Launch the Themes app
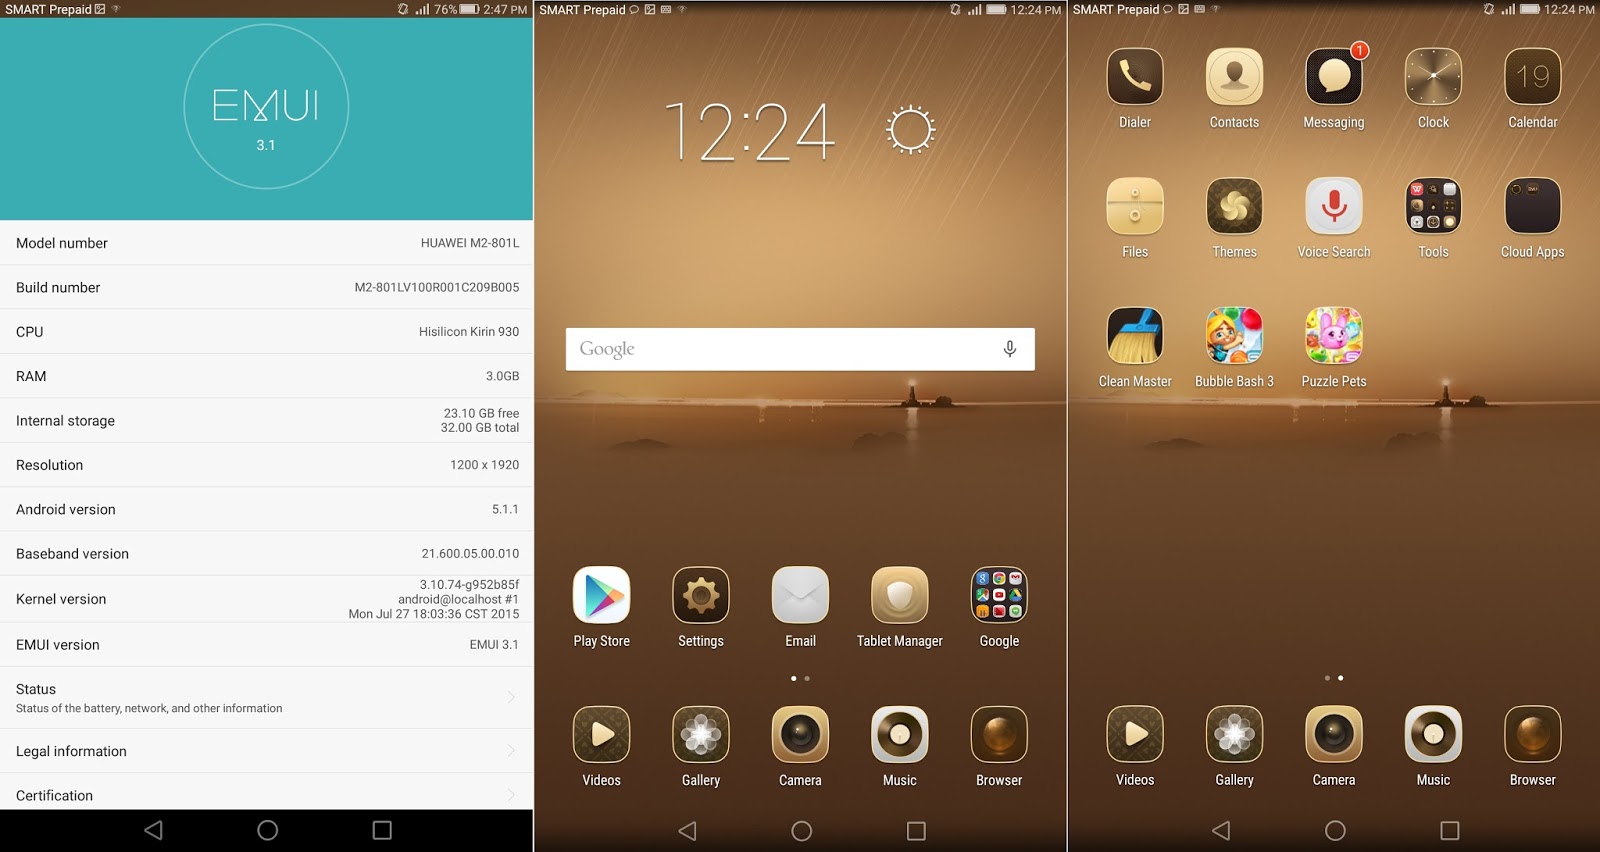The image size is (1600, 852). [x=1234, y=206]
